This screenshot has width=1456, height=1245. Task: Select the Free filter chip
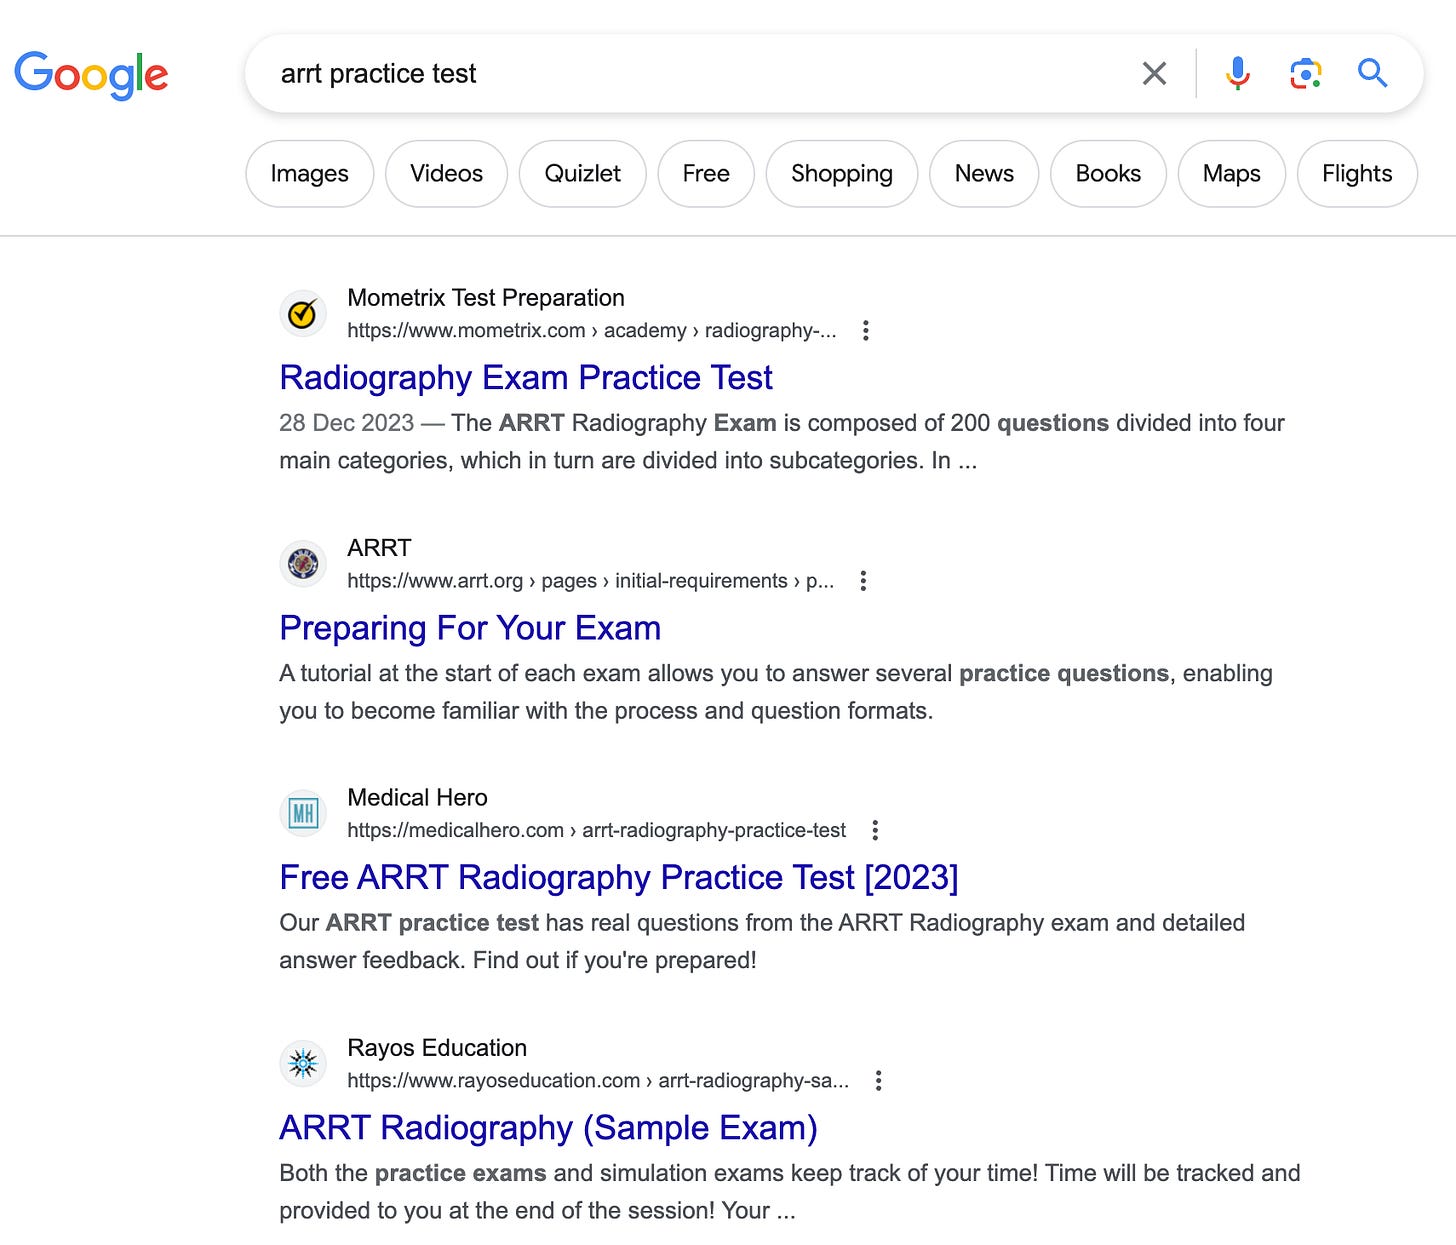[706, 174]
